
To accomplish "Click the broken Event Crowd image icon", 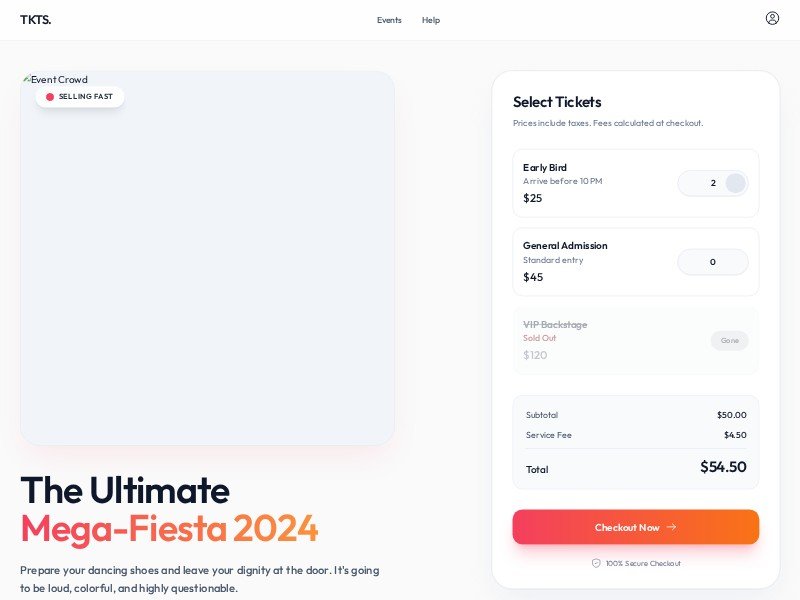I will point(26,78).
